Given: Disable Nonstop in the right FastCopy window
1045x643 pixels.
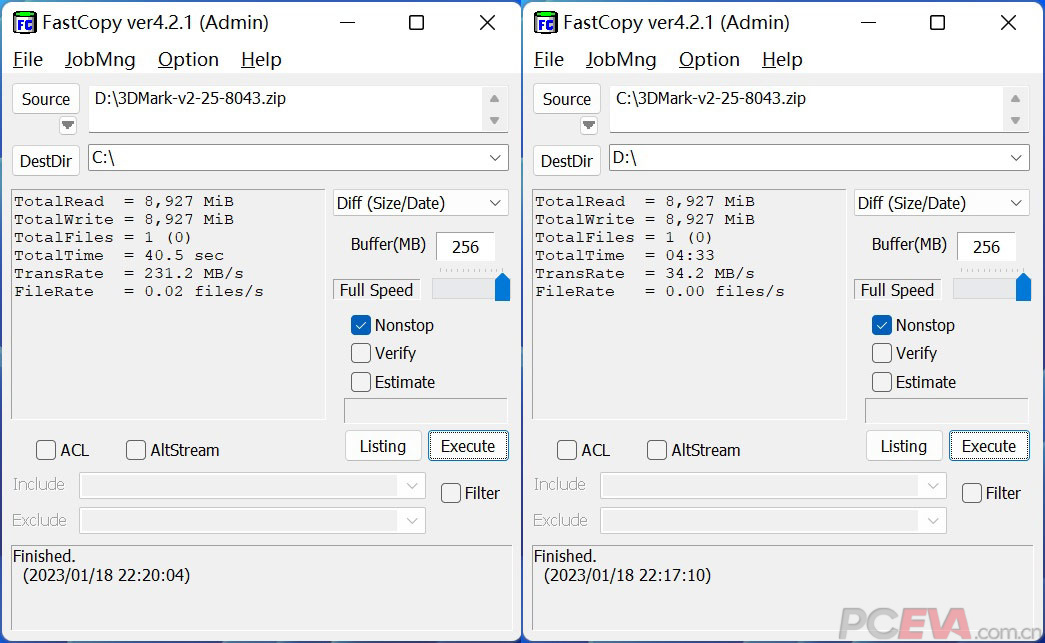Looking at the screenshot, I should tap(882, 325).
